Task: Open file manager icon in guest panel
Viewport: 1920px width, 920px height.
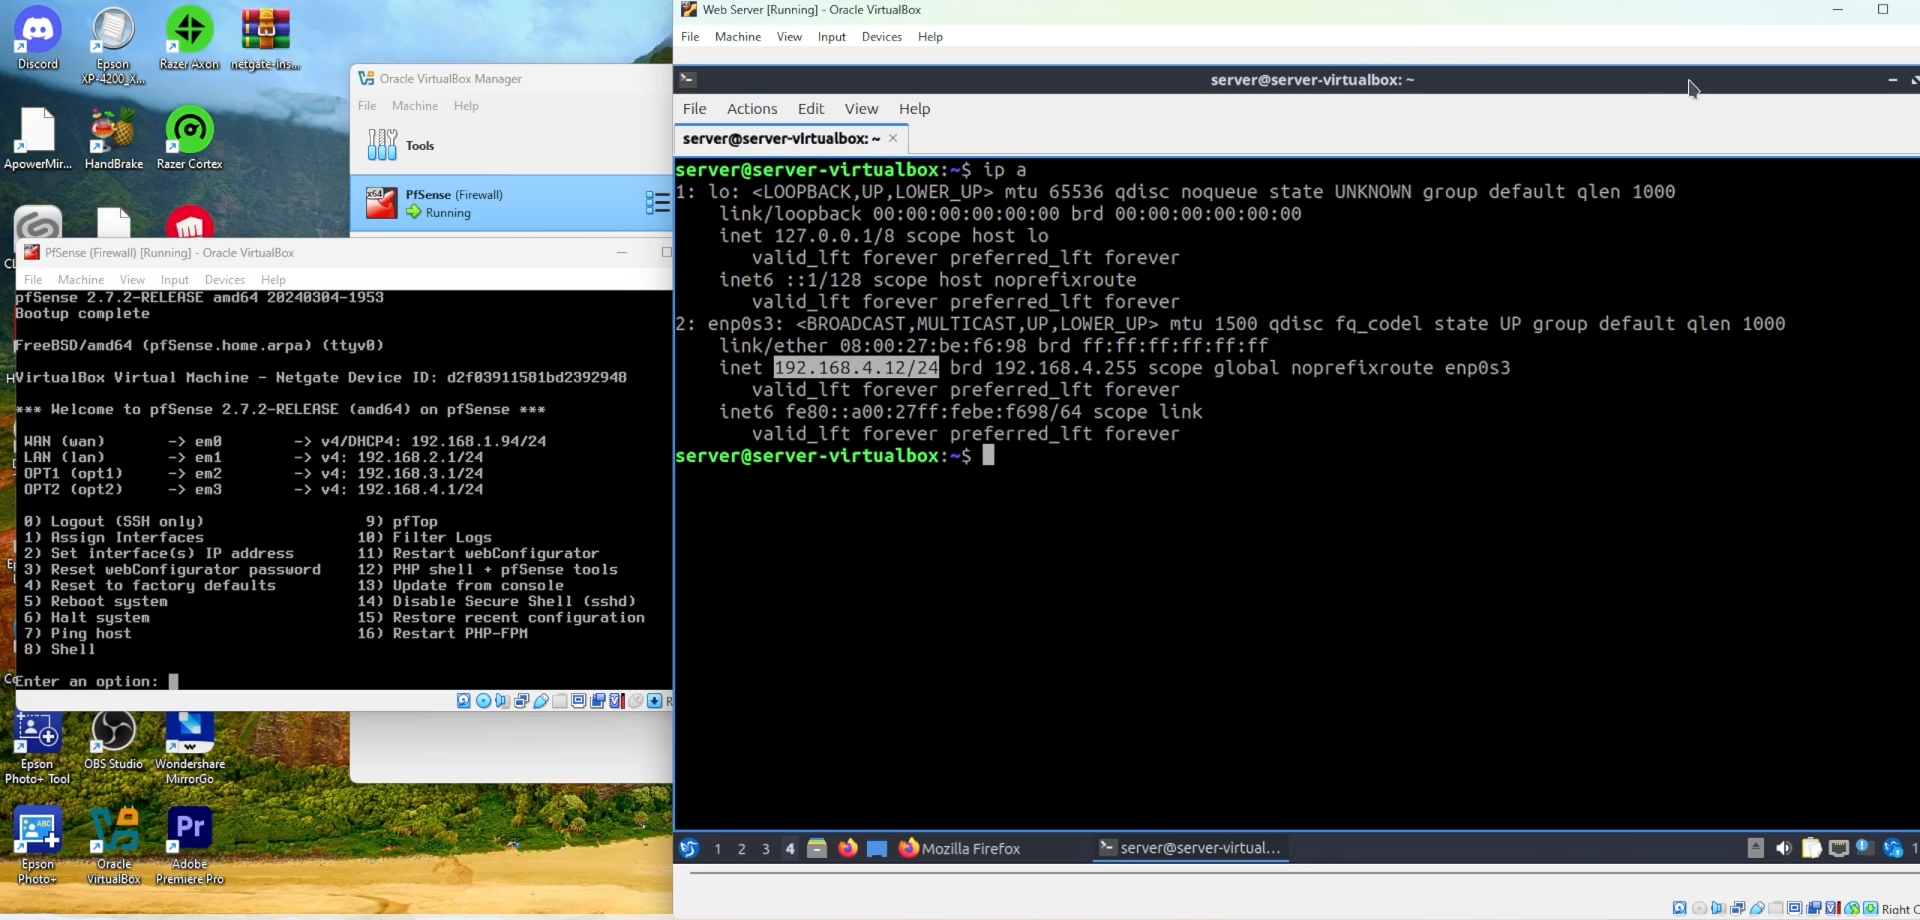Action: point(817,848)
